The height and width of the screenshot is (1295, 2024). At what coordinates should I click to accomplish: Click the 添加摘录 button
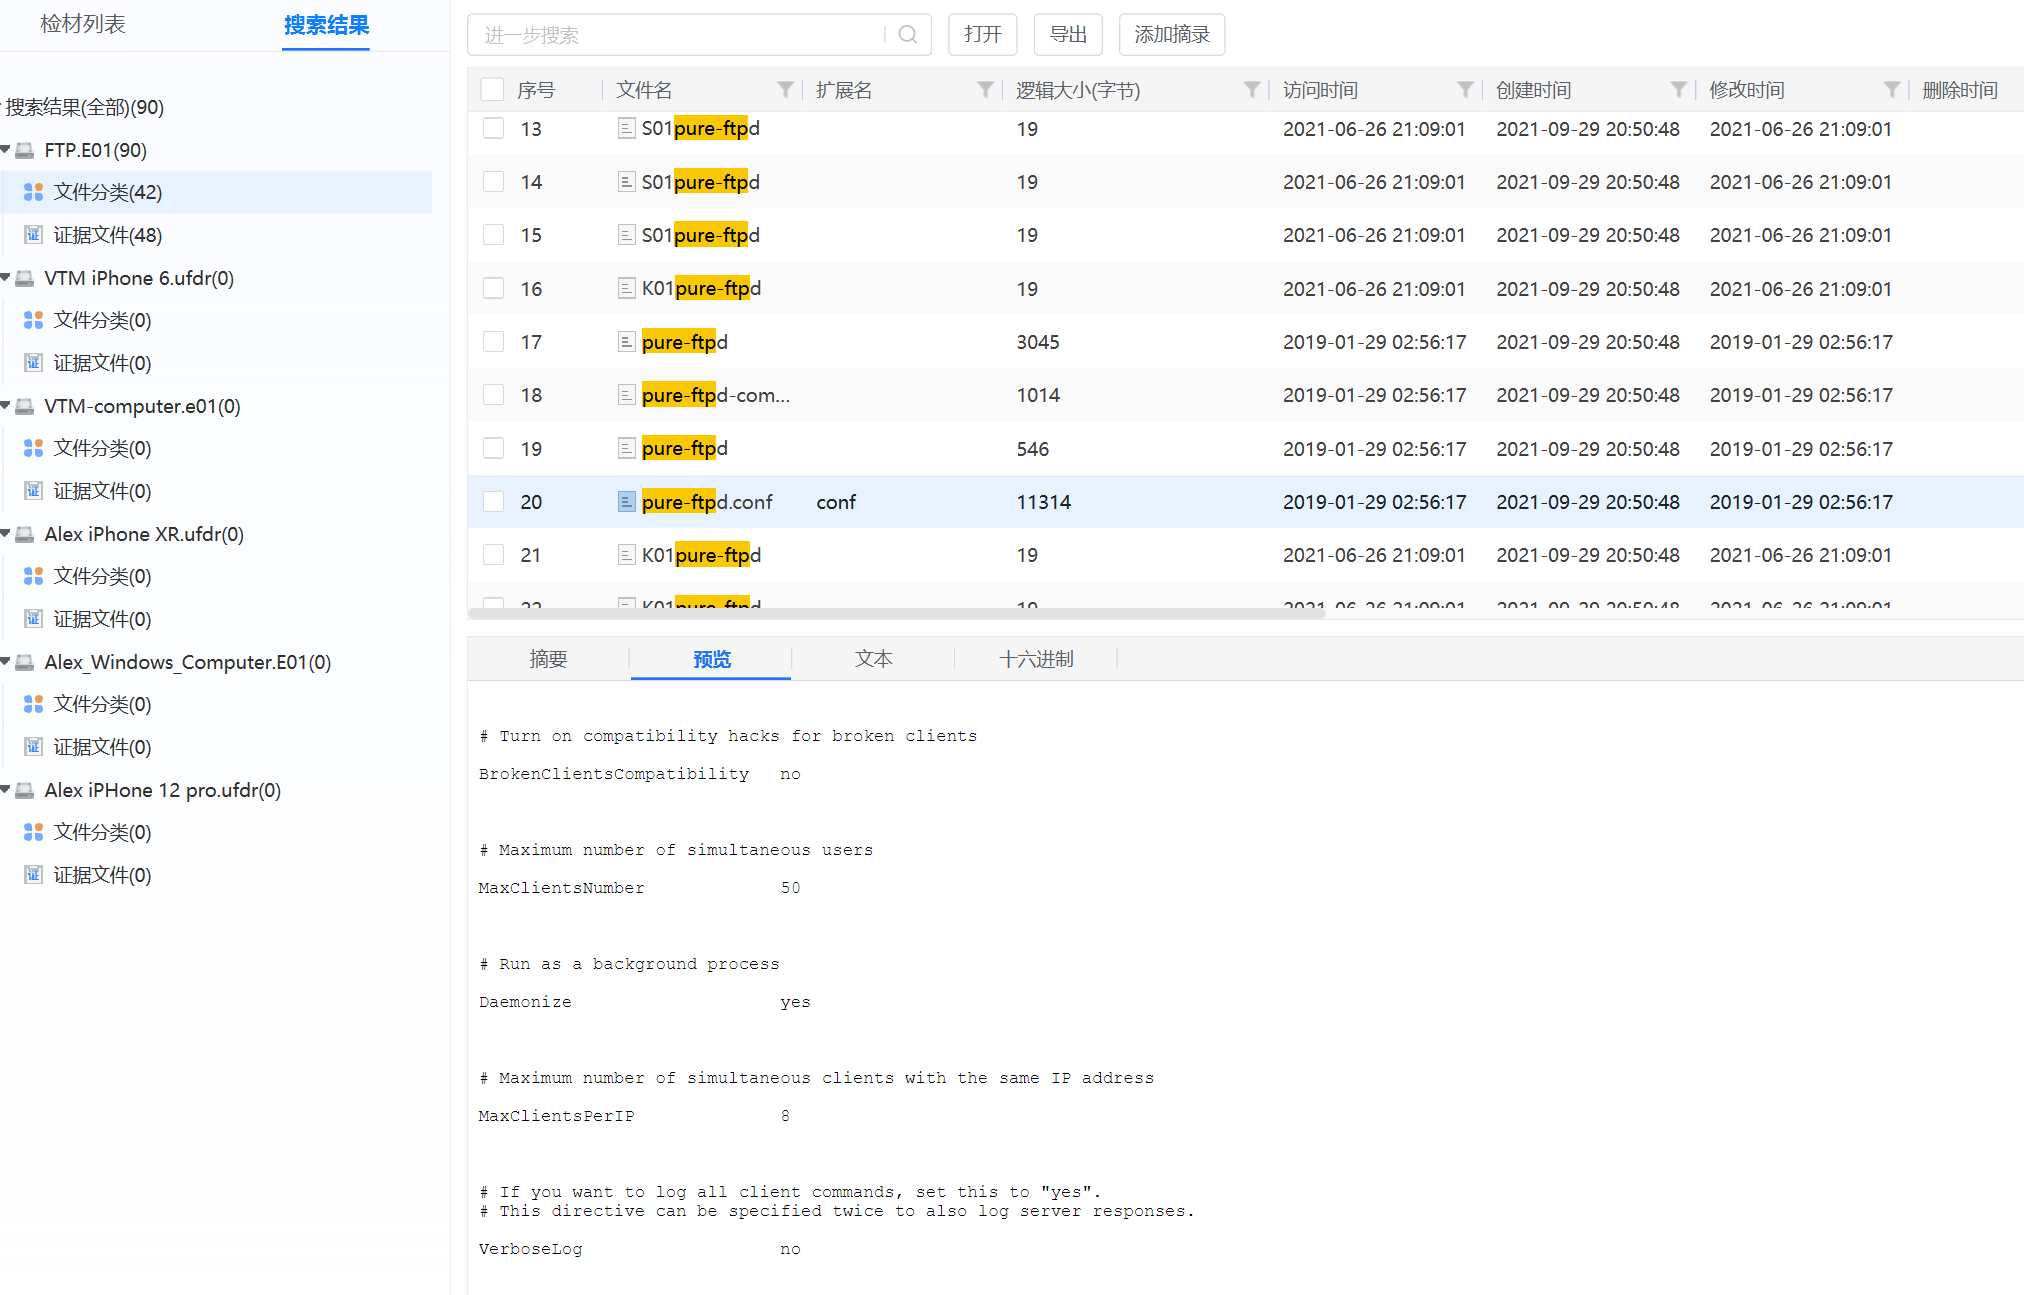[1172, 35]
